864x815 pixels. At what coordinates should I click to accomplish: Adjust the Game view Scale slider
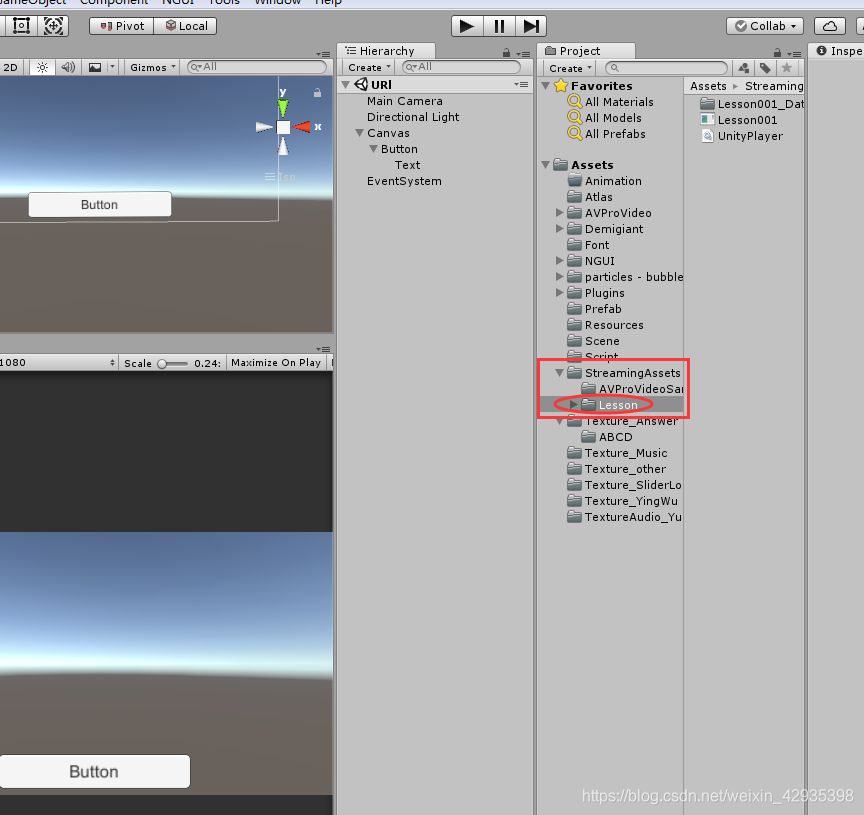point(172,364)
